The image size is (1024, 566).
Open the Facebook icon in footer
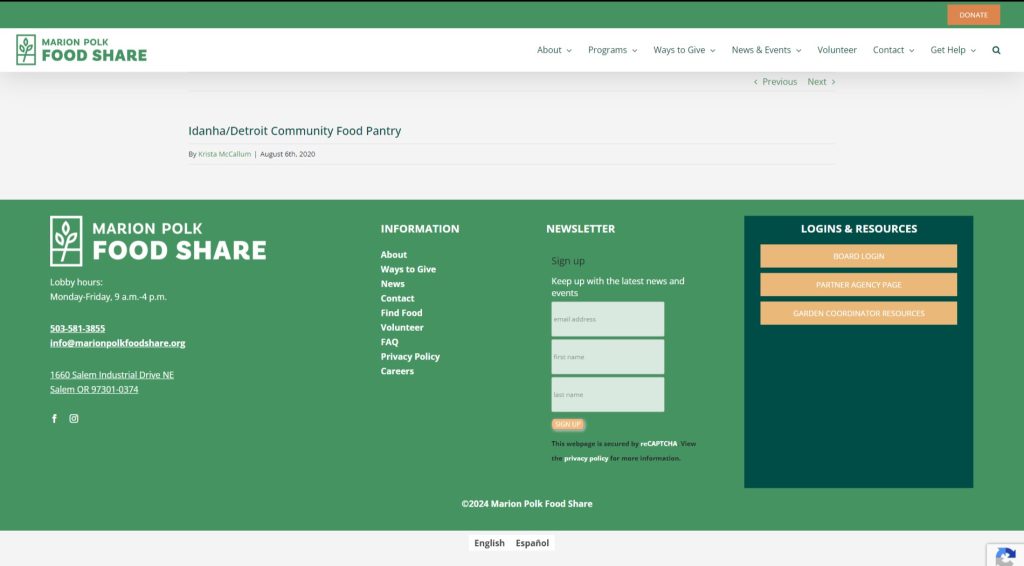[x=54, y=419]
